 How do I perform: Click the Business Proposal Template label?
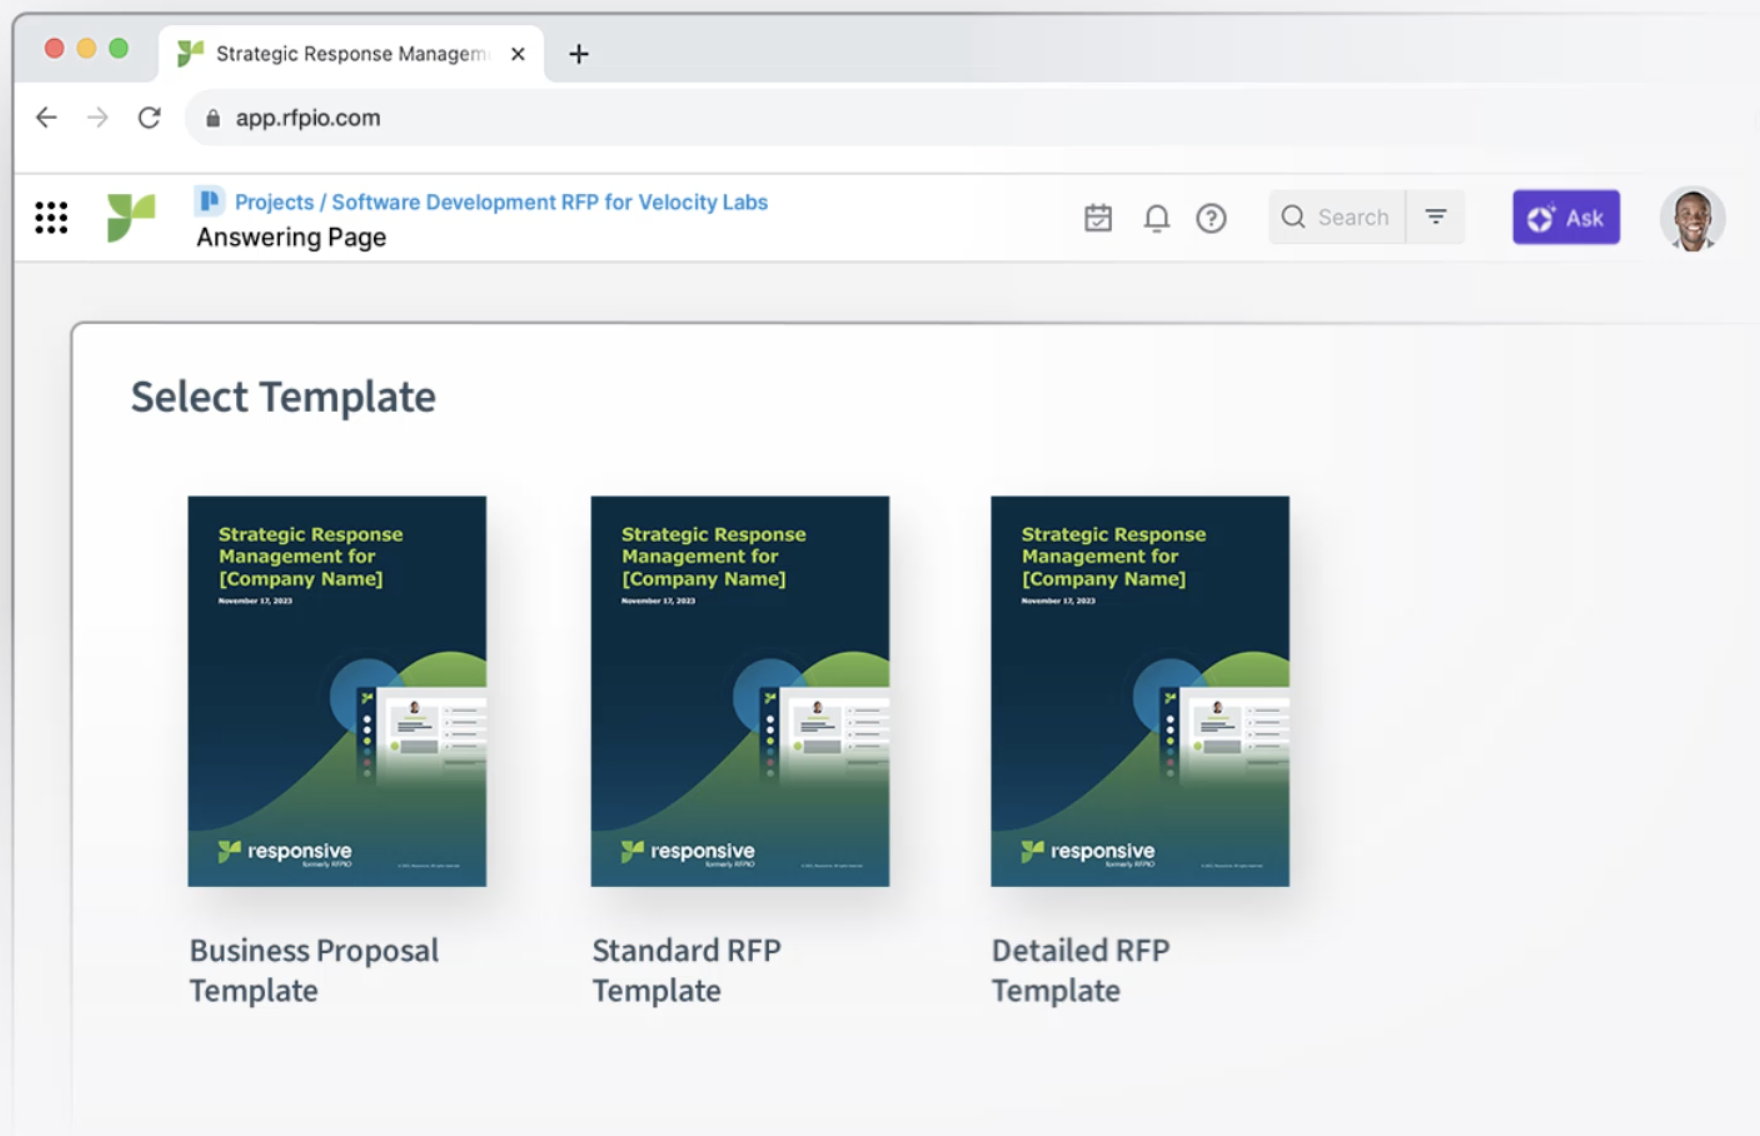coord(314,970)
